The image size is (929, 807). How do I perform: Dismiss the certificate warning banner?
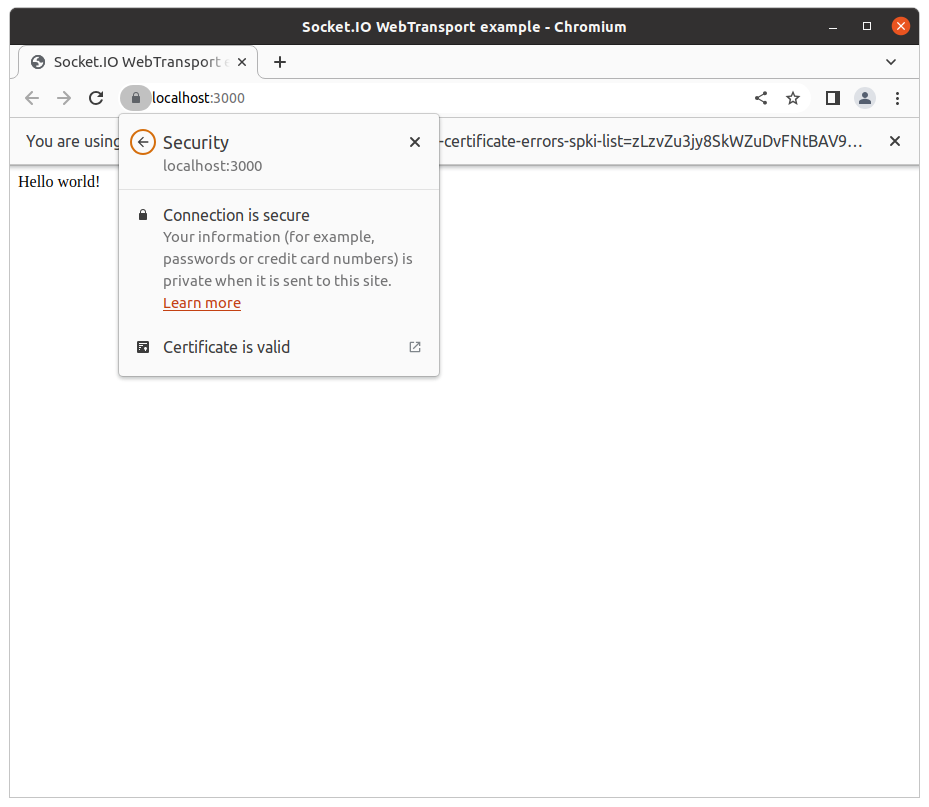coord(895,141)
